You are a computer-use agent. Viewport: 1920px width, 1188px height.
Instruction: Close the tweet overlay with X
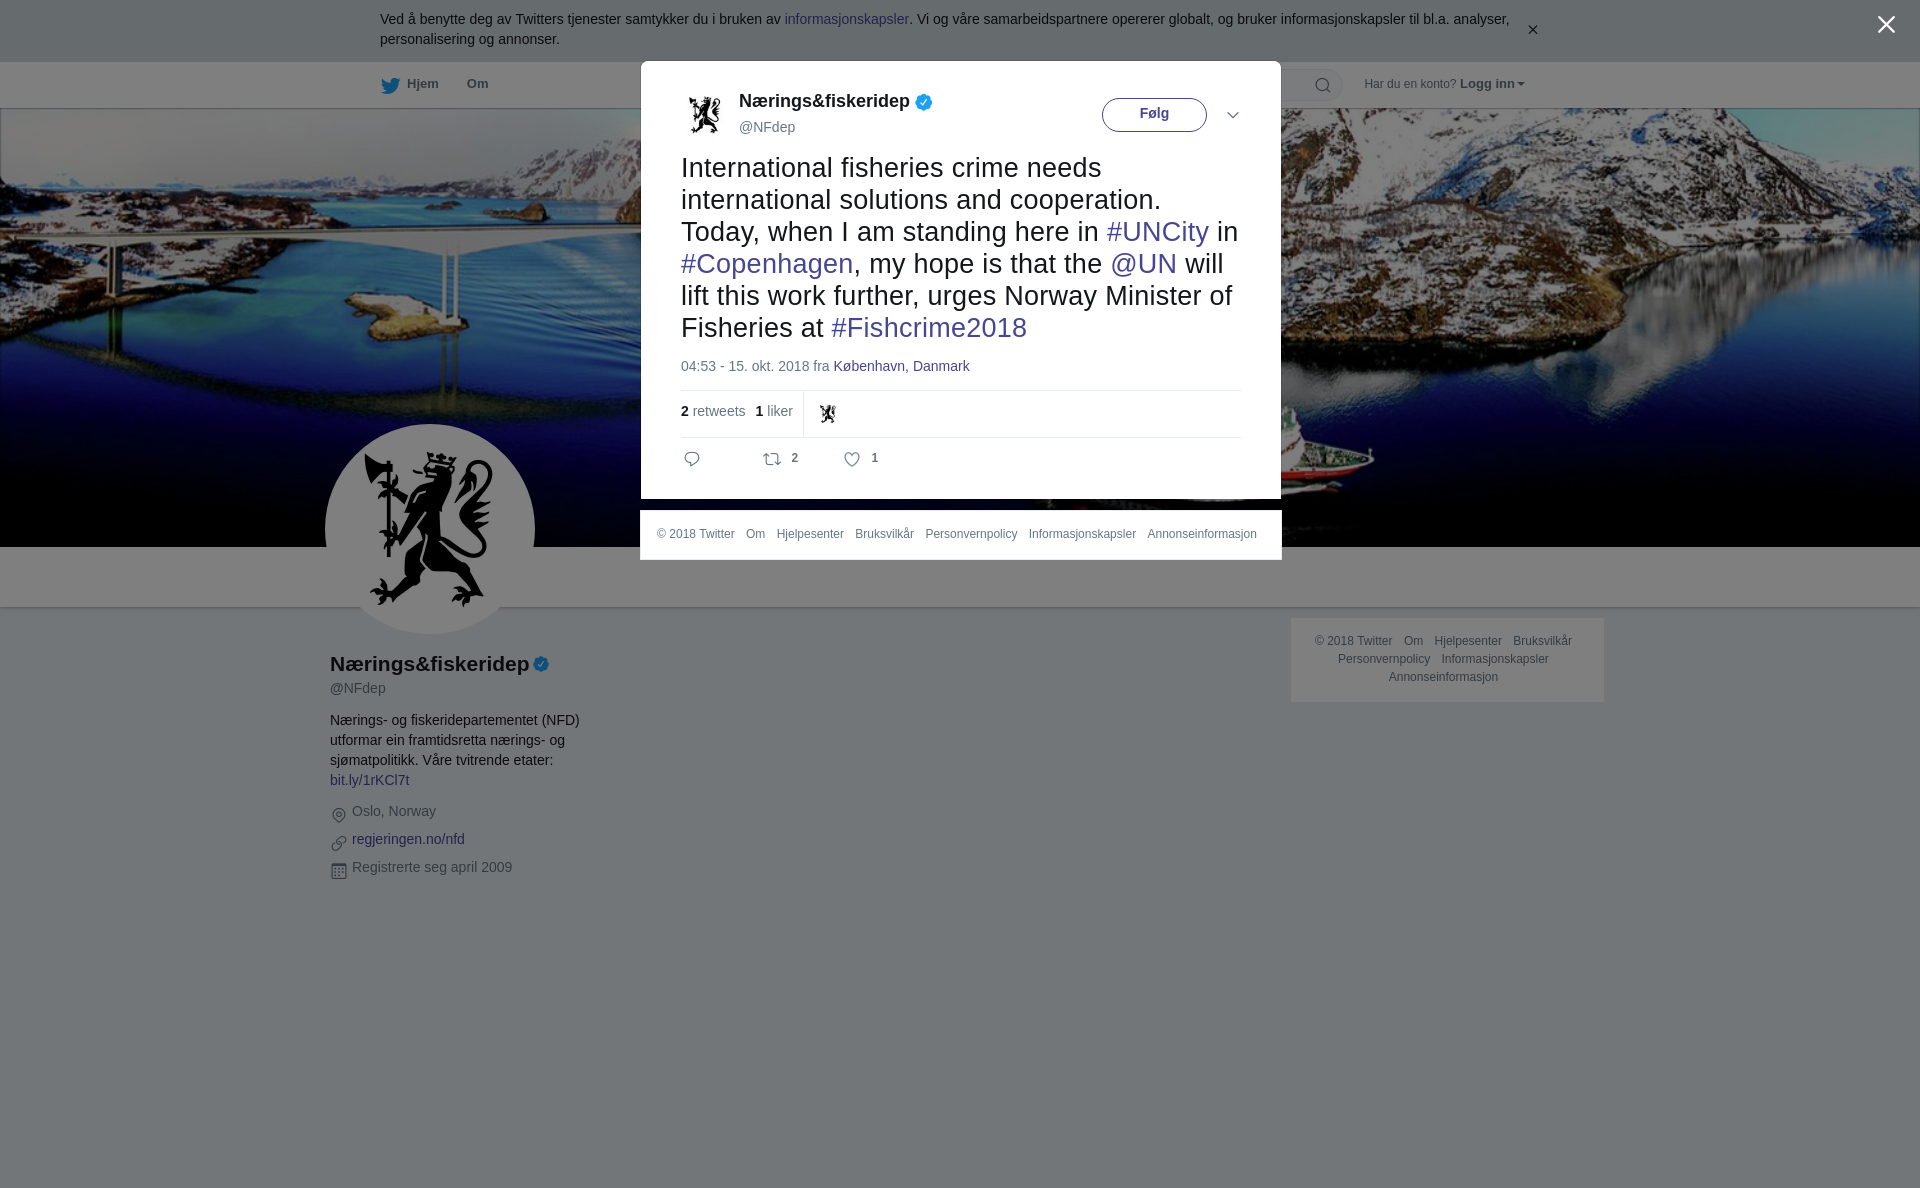pyautogui.click(x=1886, y=25)
